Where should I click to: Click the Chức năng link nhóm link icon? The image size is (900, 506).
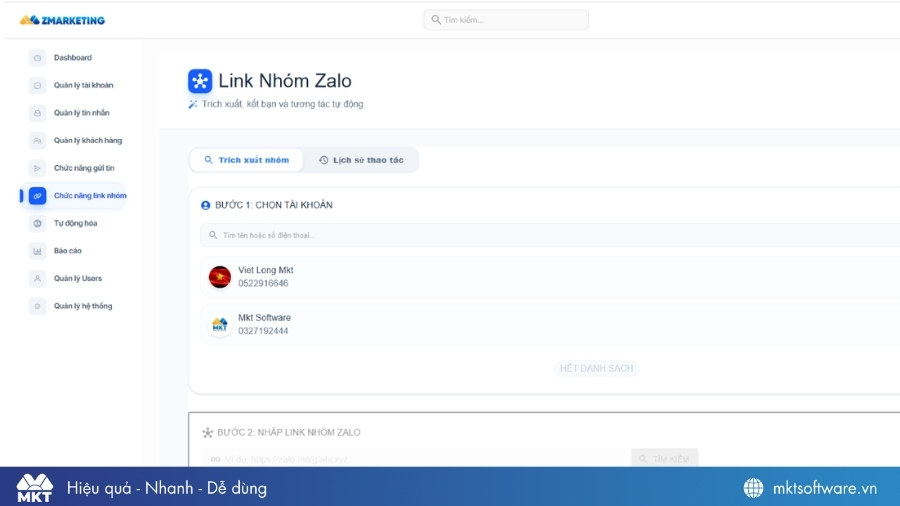coord(37,196)
